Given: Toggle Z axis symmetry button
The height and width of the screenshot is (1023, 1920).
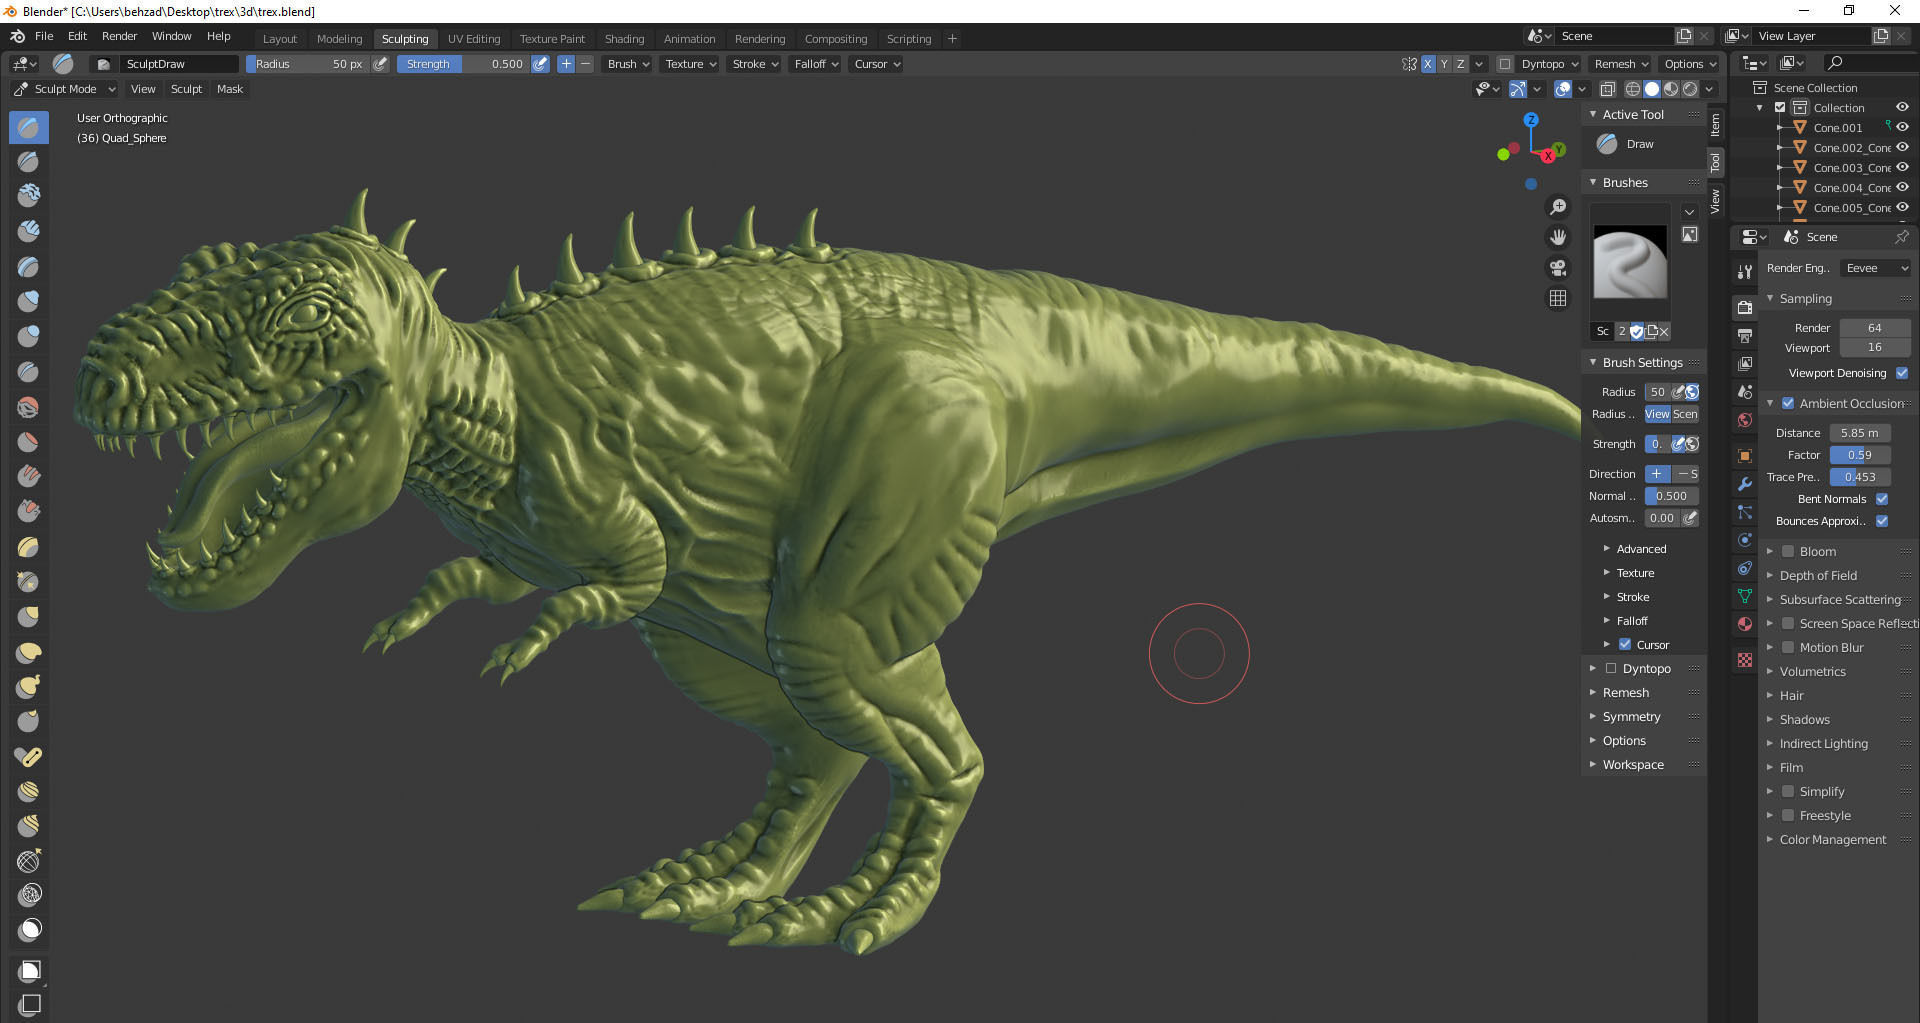Looking at the screenshot, I should (x=1461, y=64).
